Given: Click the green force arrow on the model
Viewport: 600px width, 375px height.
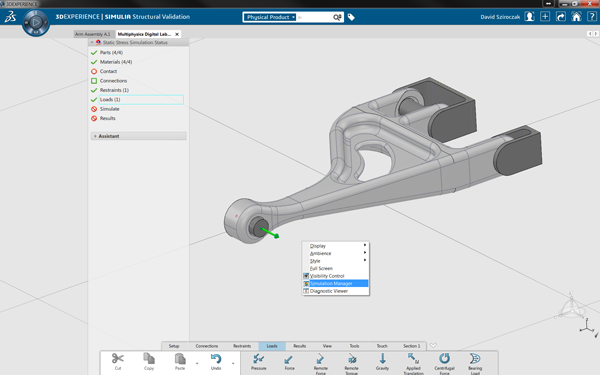Looking at the screenshot, I should click(271, 233).
